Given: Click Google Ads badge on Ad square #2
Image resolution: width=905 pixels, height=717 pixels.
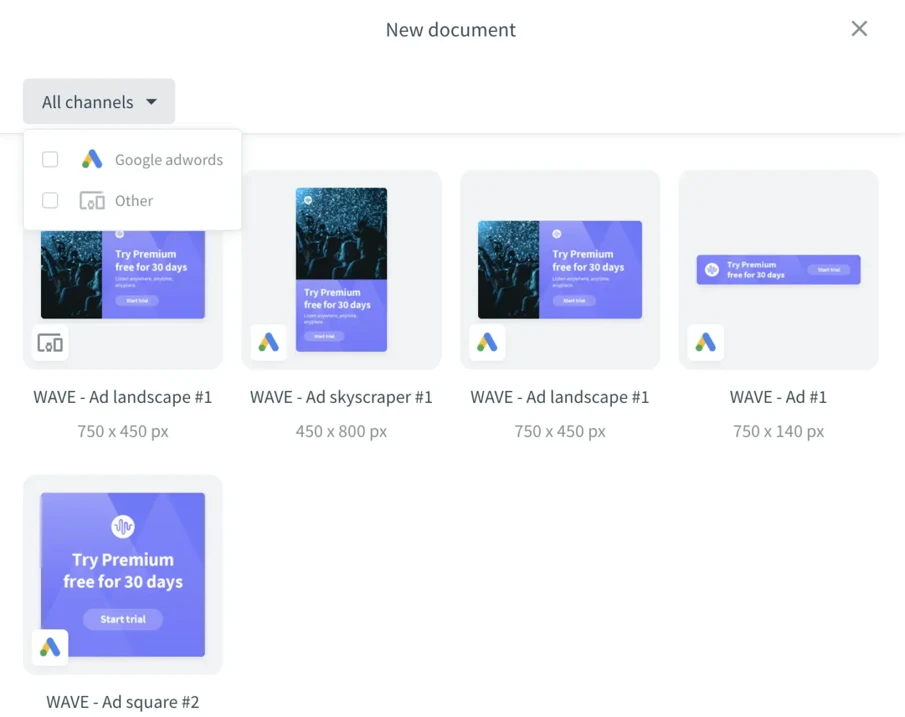Looking at the screenshot, I should (x=50, y=648).
